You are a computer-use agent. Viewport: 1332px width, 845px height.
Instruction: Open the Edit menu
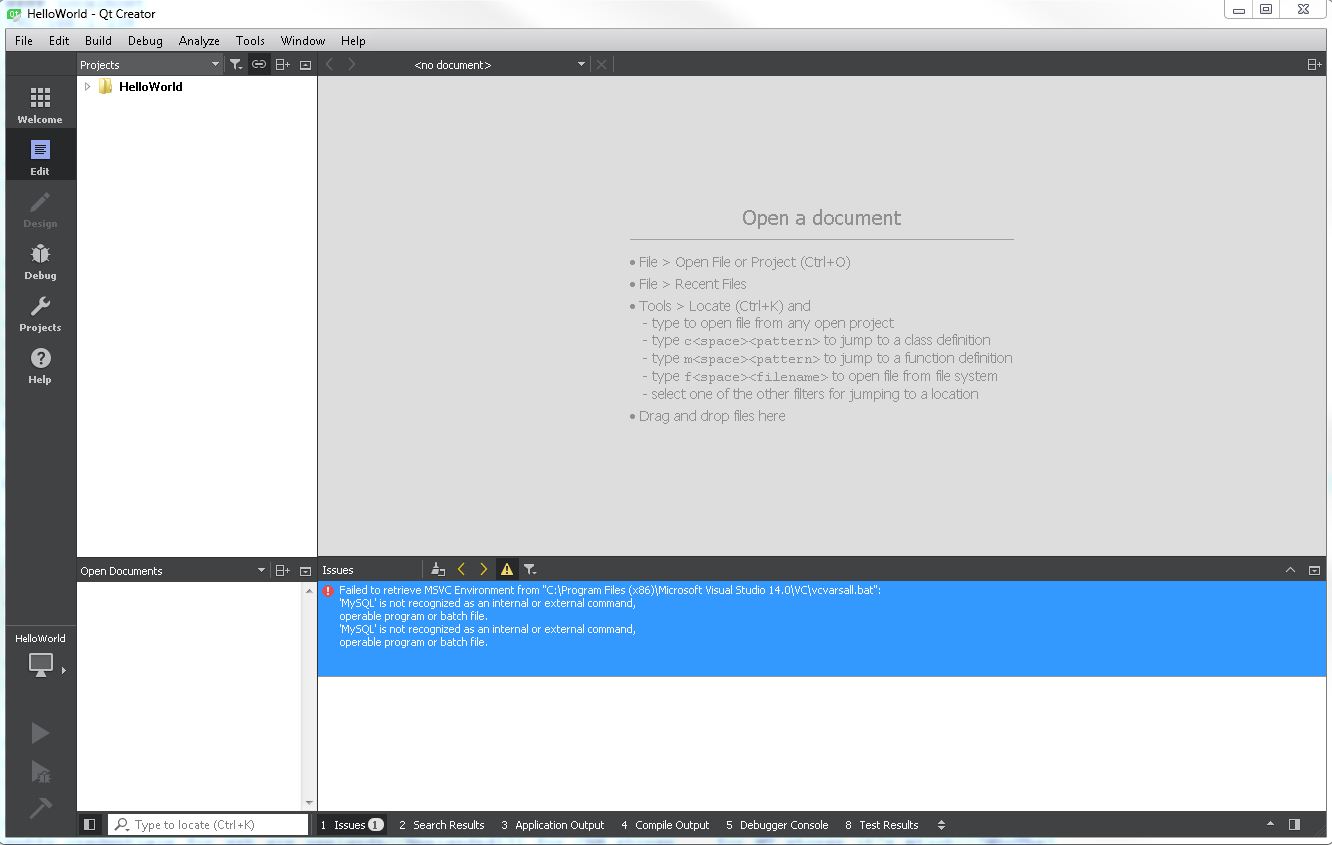59,41
